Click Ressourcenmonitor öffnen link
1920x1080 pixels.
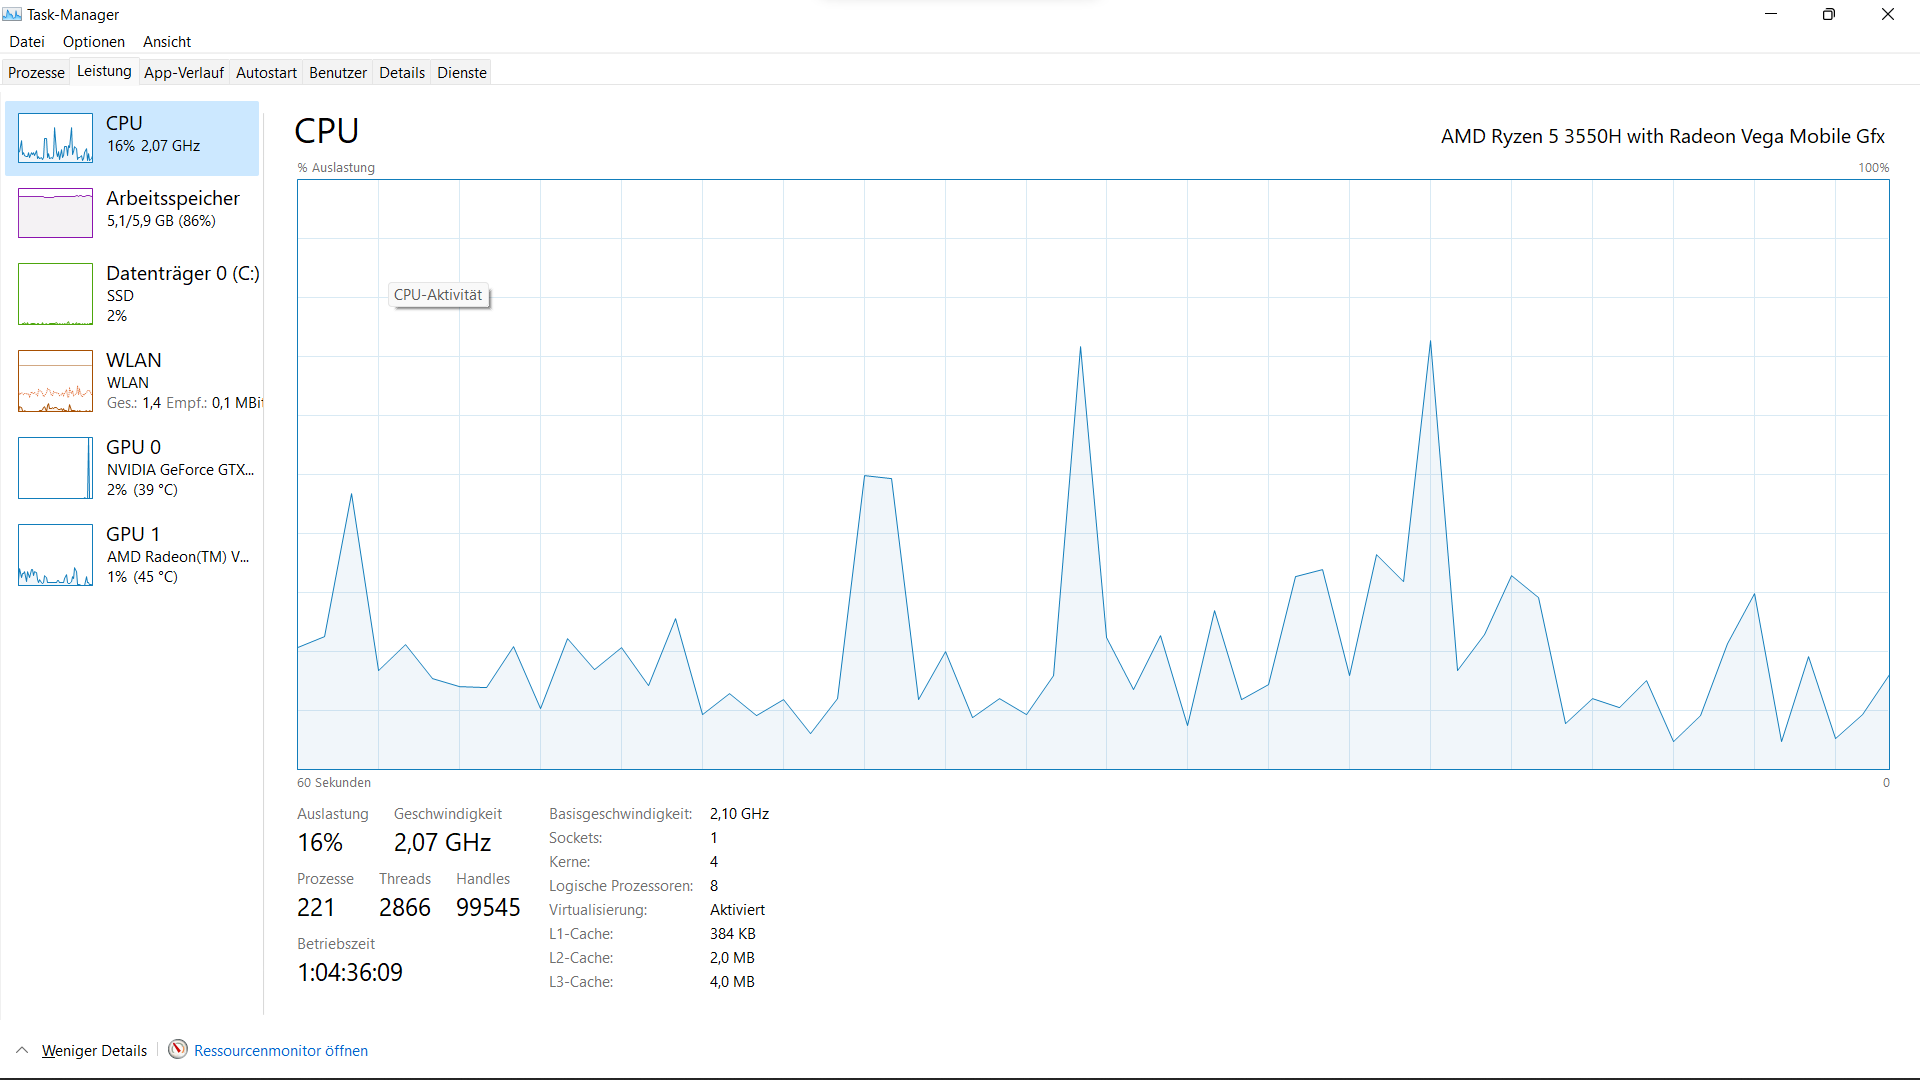pyautogui.click(x=281, y=1050)
